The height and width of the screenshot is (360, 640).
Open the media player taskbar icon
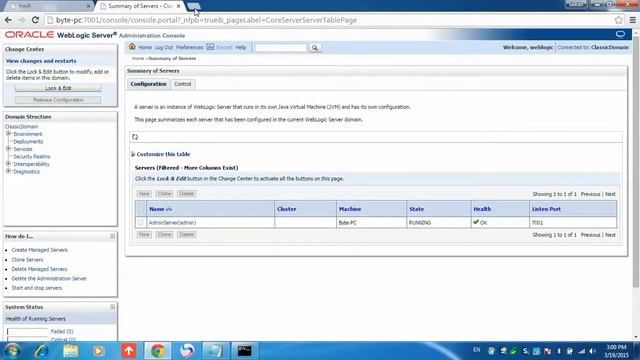coord(98,351)
